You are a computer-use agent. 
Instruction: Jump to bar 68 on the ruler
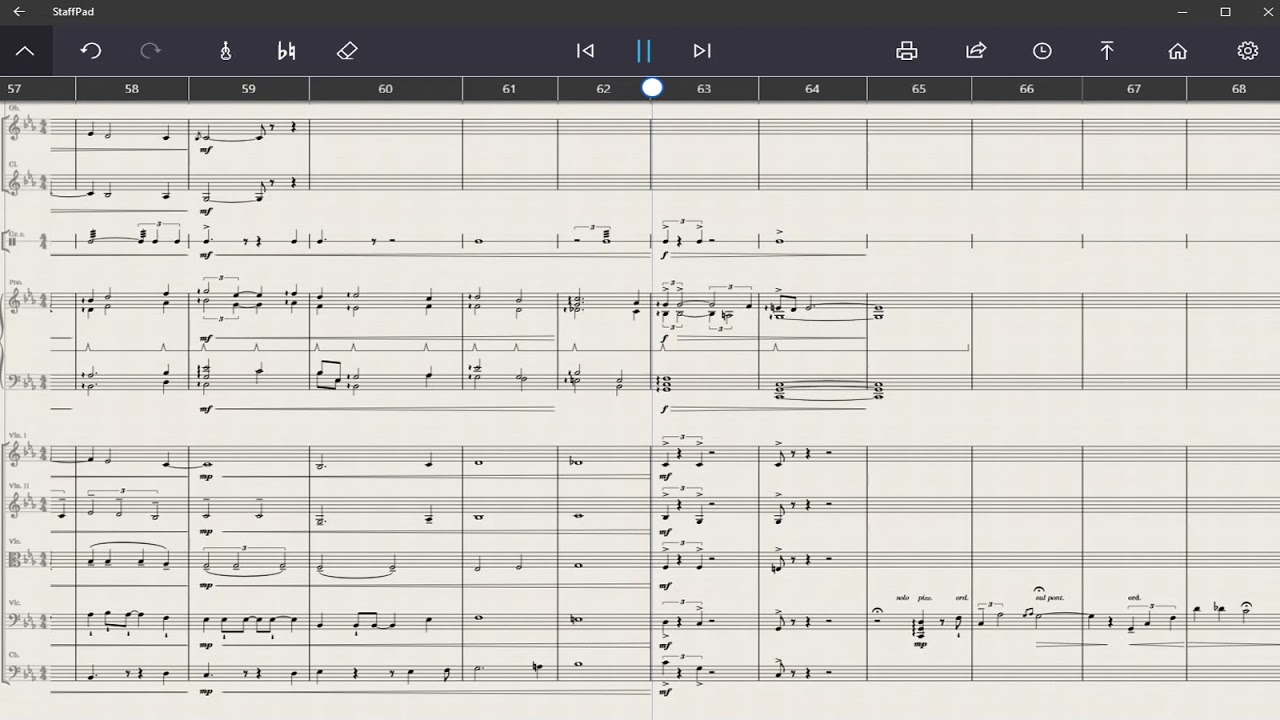pyautogui.click(x=1239, y=89)
